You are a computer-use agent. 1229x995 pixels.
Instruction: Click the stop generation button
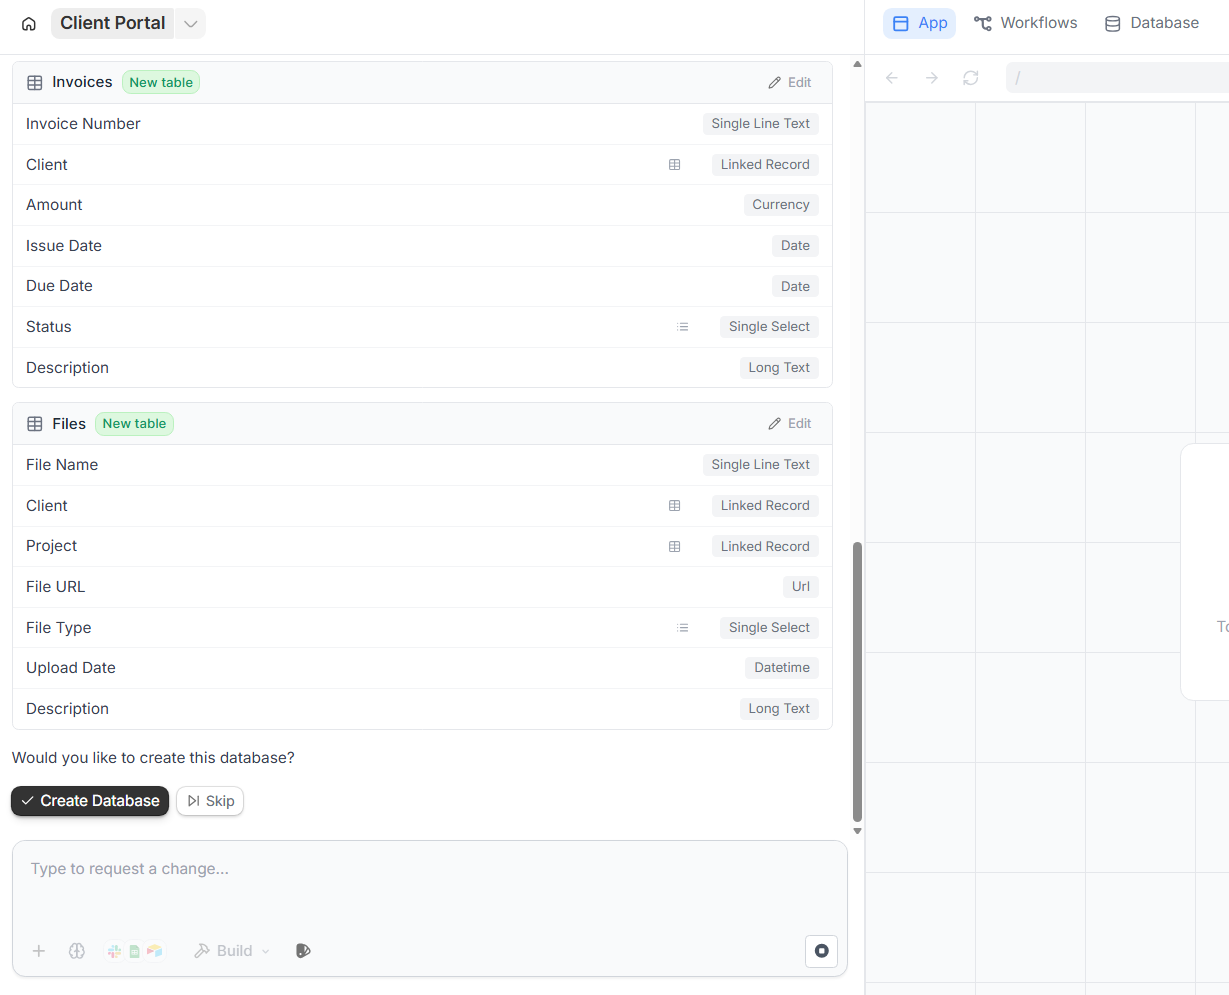[x=821, y=951]
